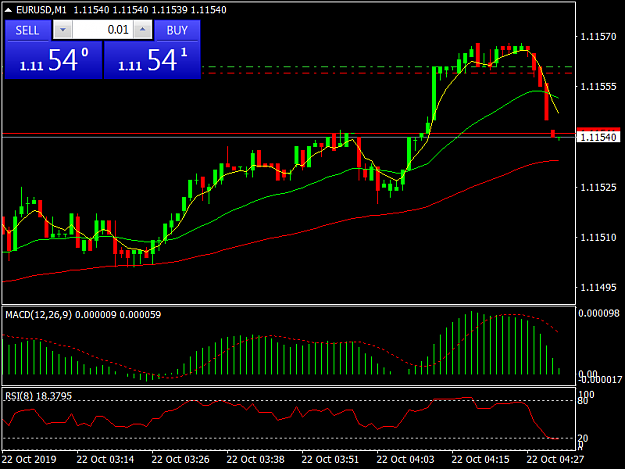Click the SELL label button
625x469 pixels.
28,30
